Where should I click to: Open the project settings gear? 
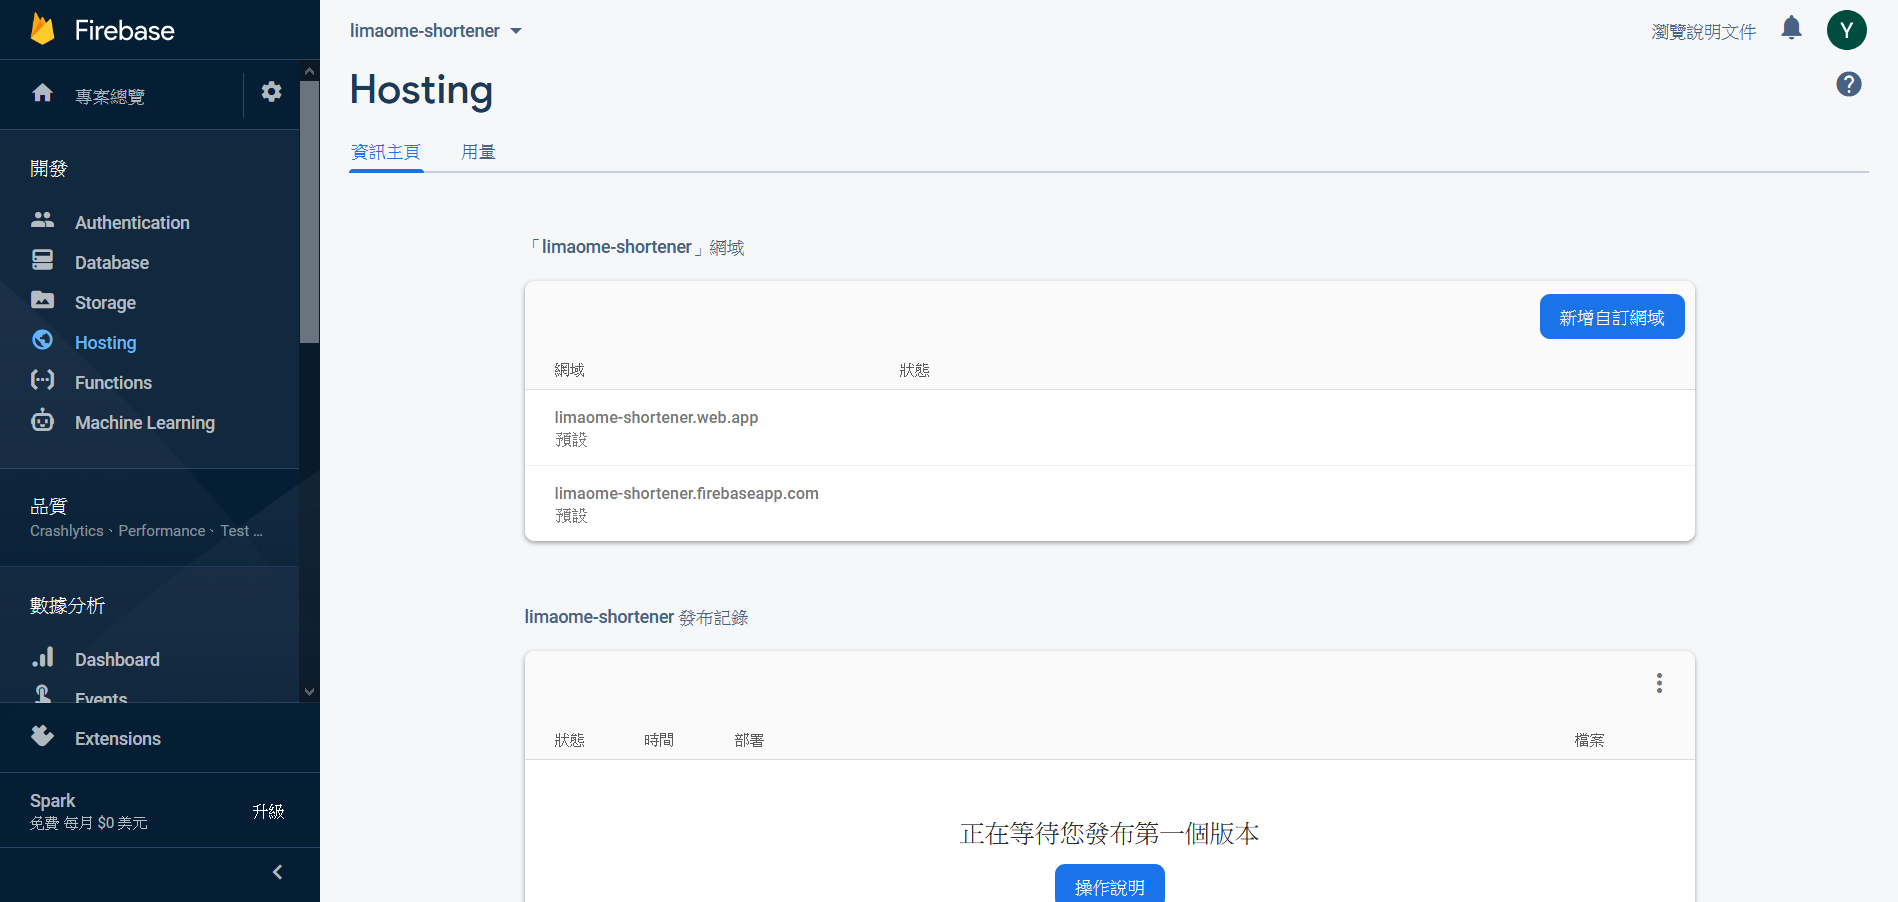click(x=271, y=92)
